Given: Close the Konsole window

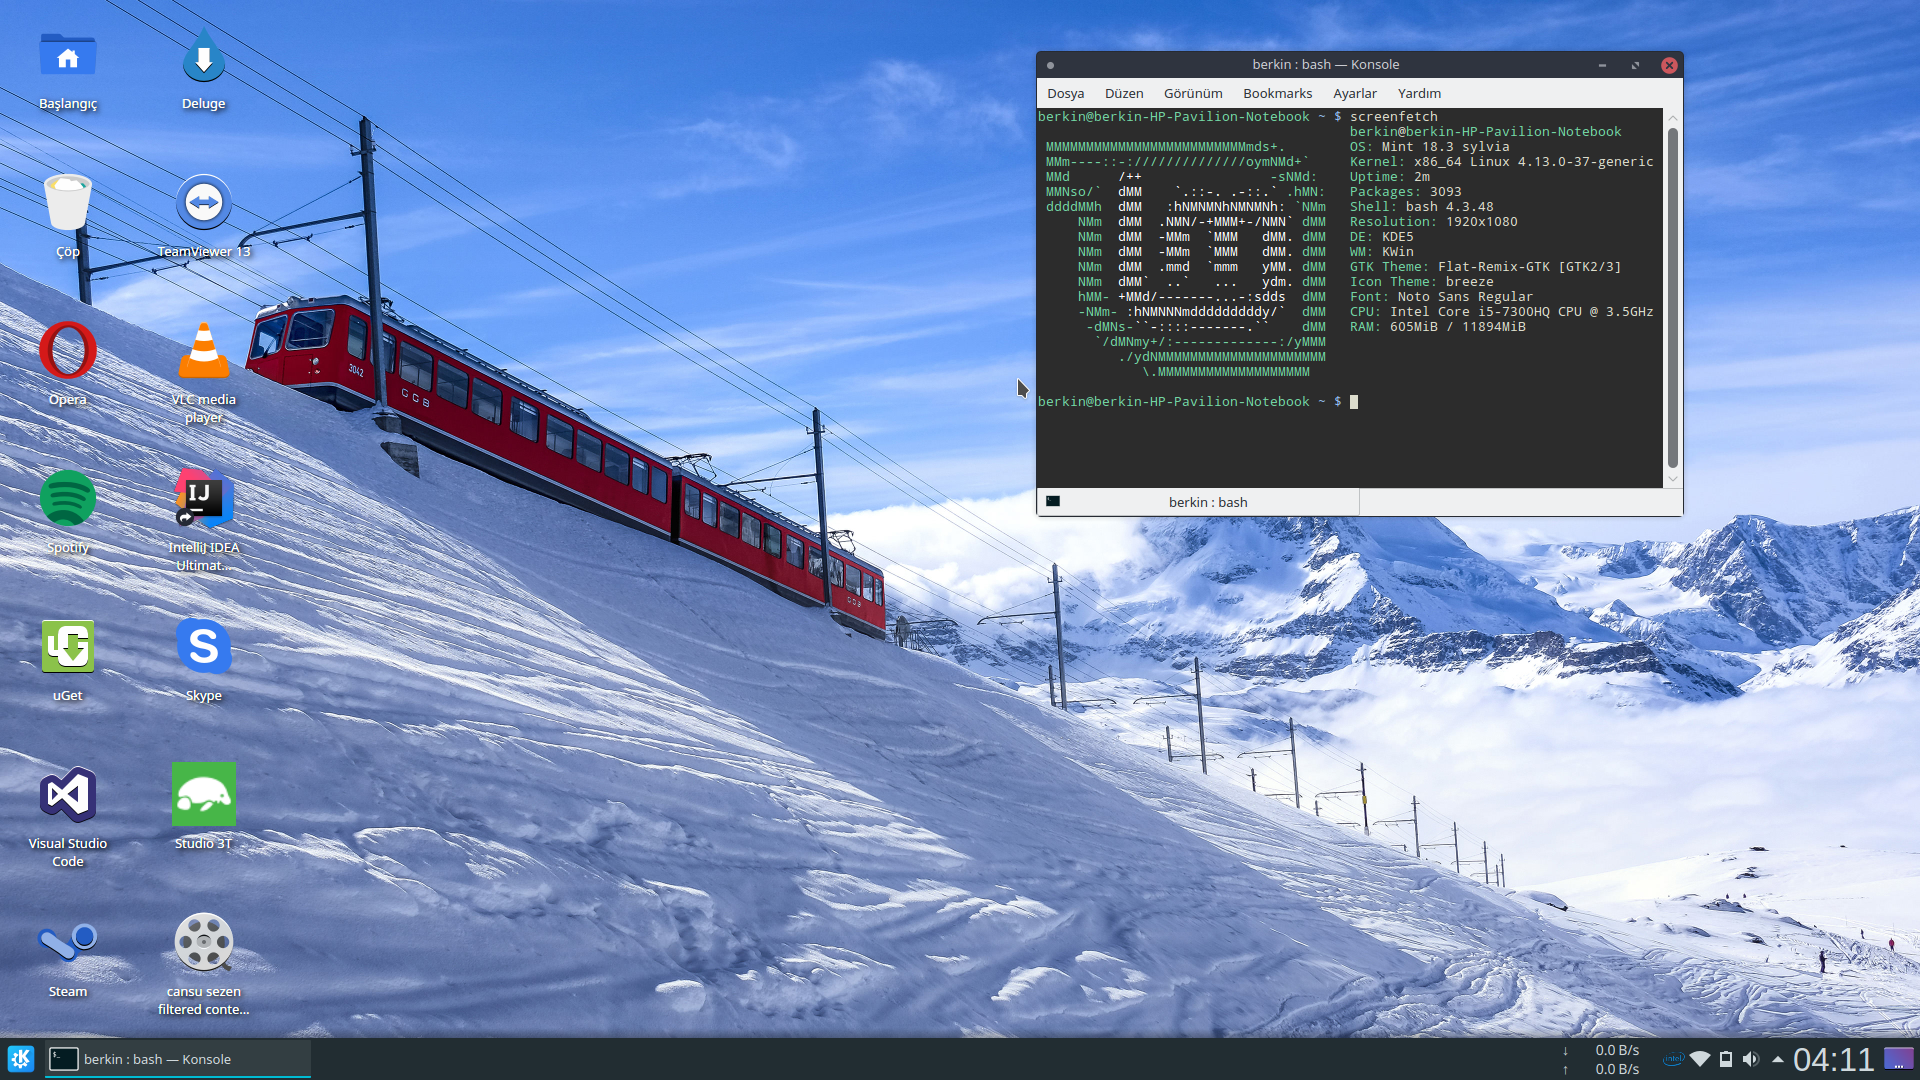Looking at the screenshot, I should (1669, 65).
